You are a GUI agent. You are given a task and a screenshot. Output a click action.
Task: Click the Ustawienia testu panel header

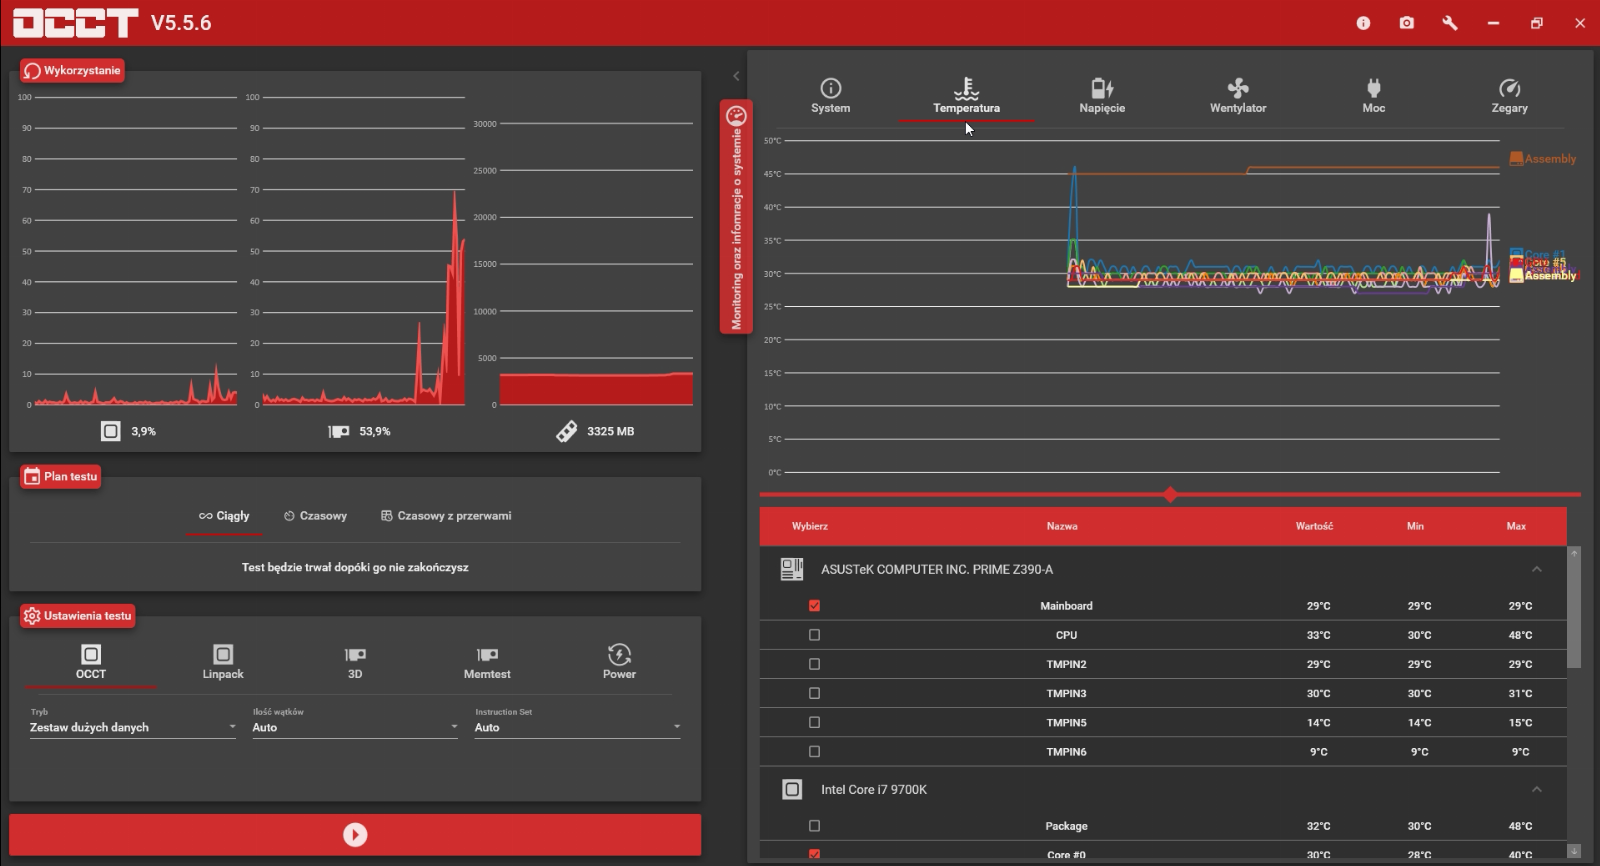click(x=78, y=616)
